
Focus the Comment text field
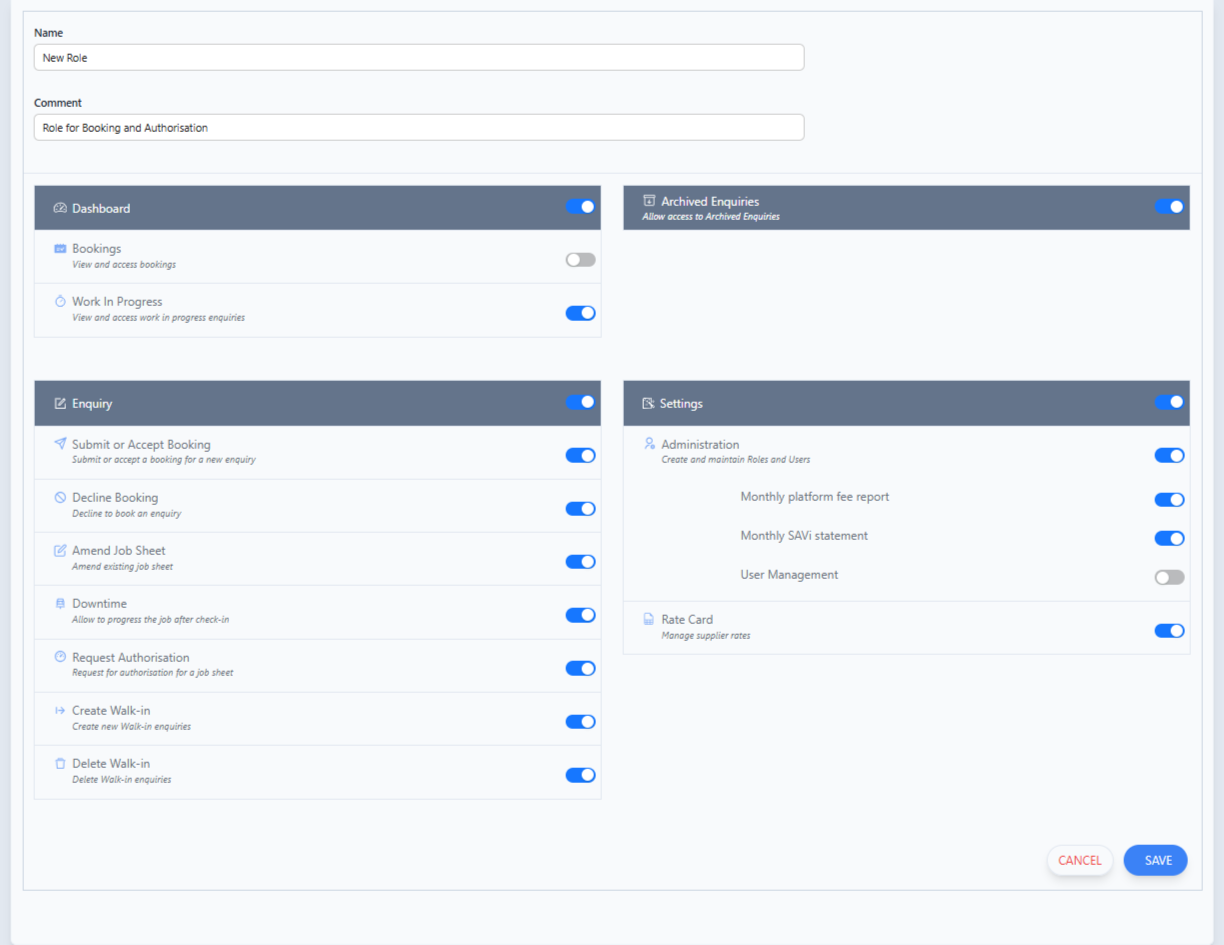tap(418, 128)
